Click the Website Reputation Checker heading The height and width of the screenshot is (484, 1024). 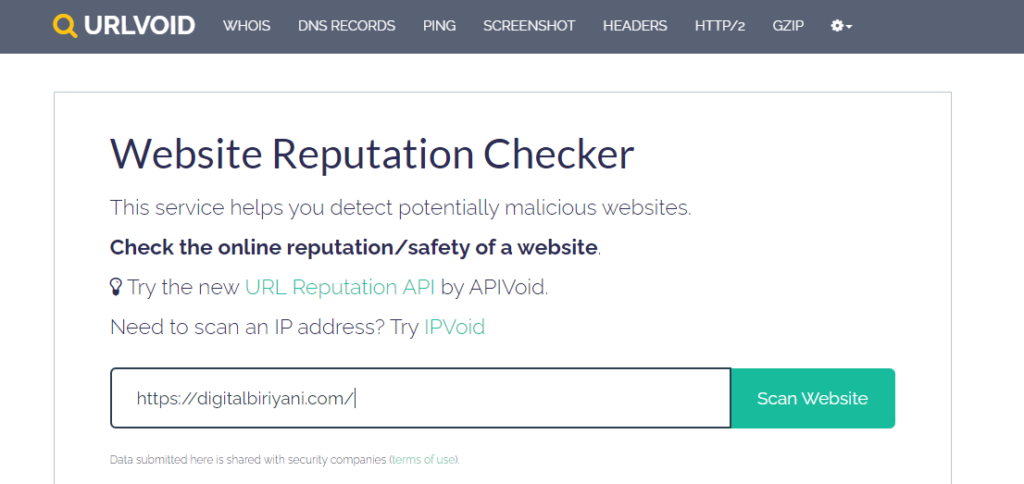point(372,155)
